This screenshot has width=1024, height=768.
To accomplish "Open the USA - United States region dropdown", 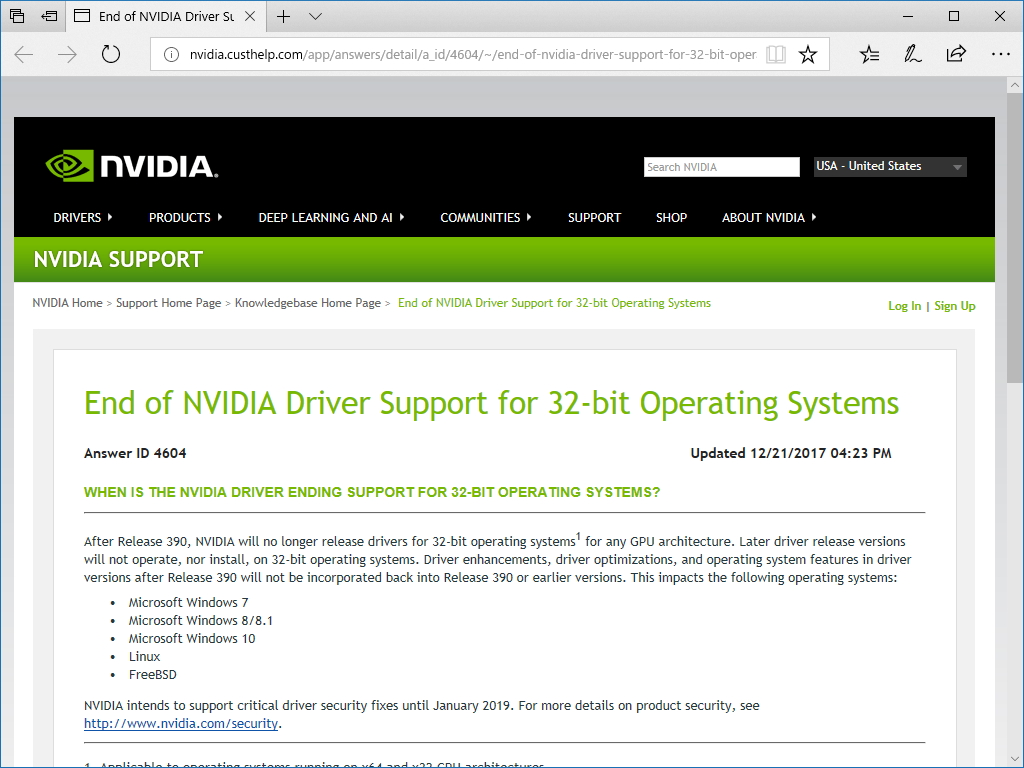I will 889,167.
